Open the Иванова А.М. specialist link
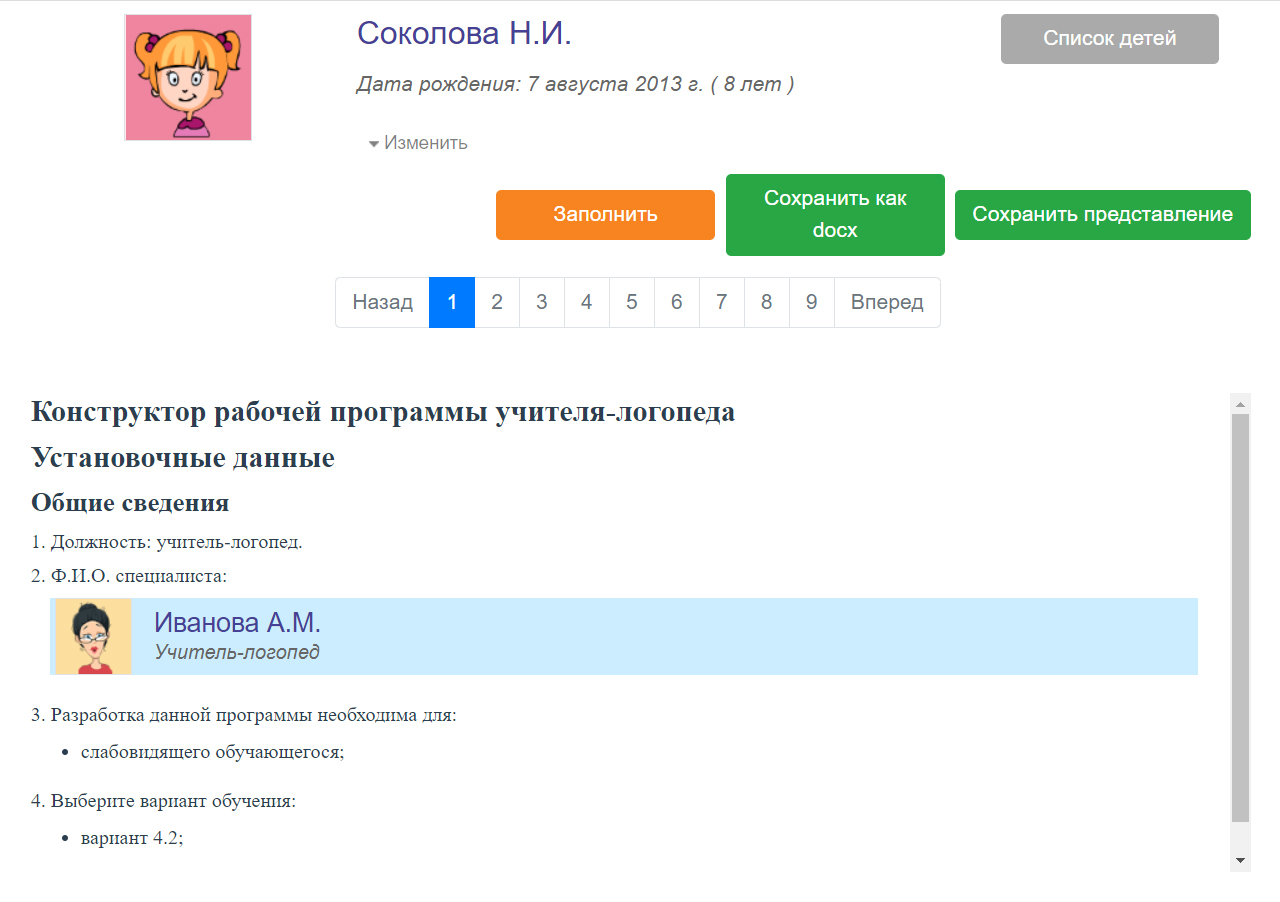This screenshot has height=902, width=1280. pyautogui.click(x=237, y=623)
